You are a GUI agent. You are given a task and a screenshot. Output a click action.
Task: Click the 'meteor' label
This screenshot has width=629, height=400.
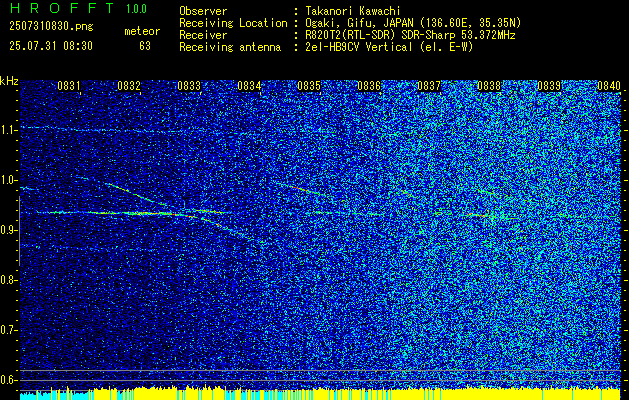tap(142, 31)
